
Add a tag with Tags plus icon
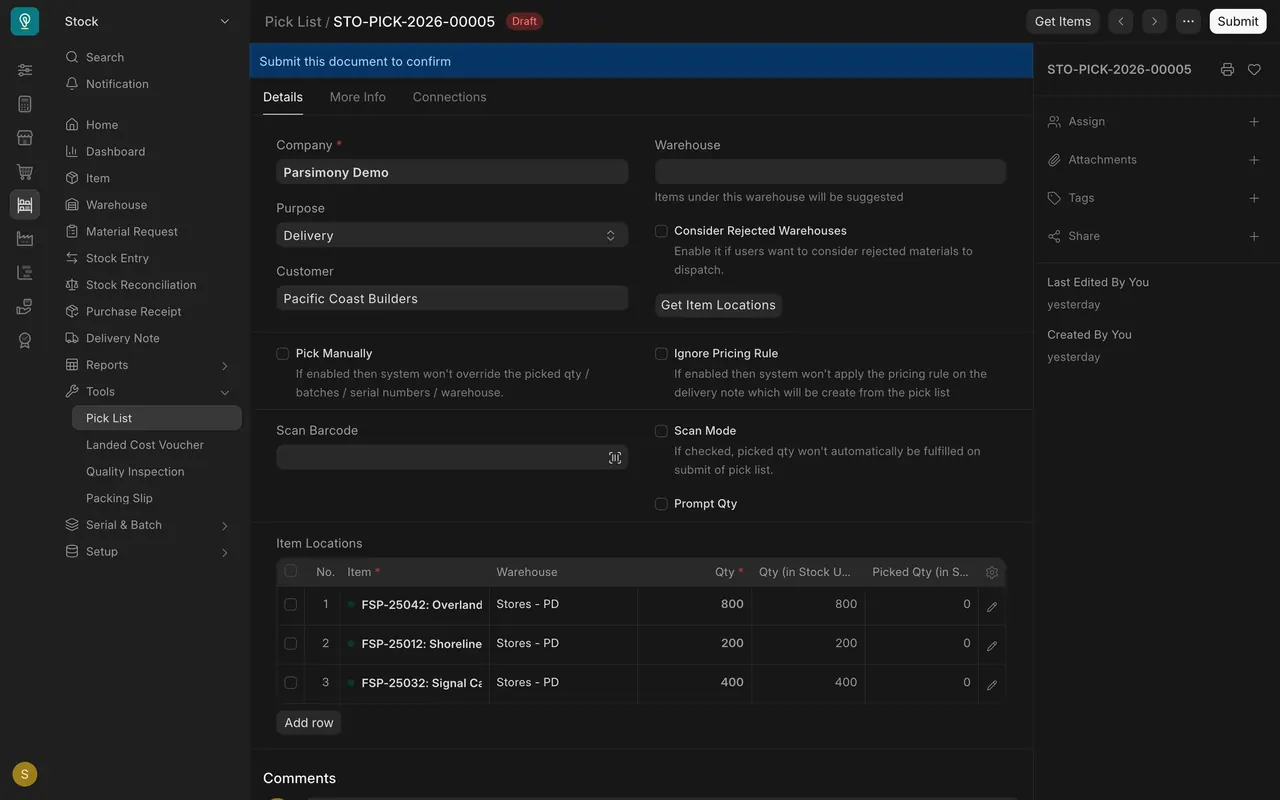click(x=1254, y=198)
